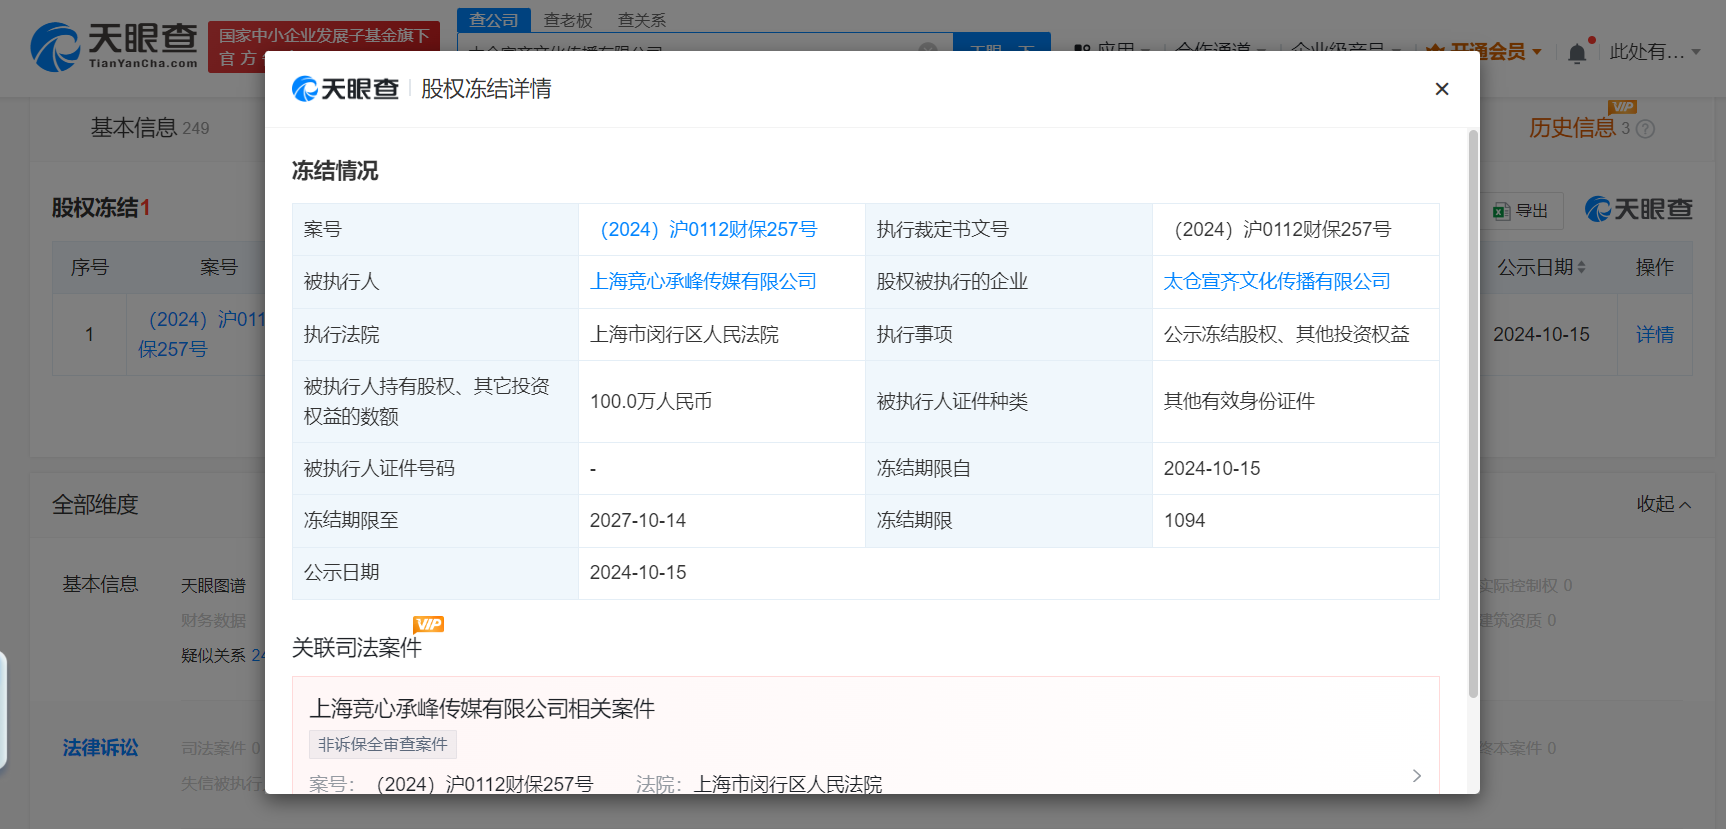This screenshot has width=1726, height=829.
Task: Open the 上海竞心承峰传媒有限公司 company link
Action: click(703, 282)
